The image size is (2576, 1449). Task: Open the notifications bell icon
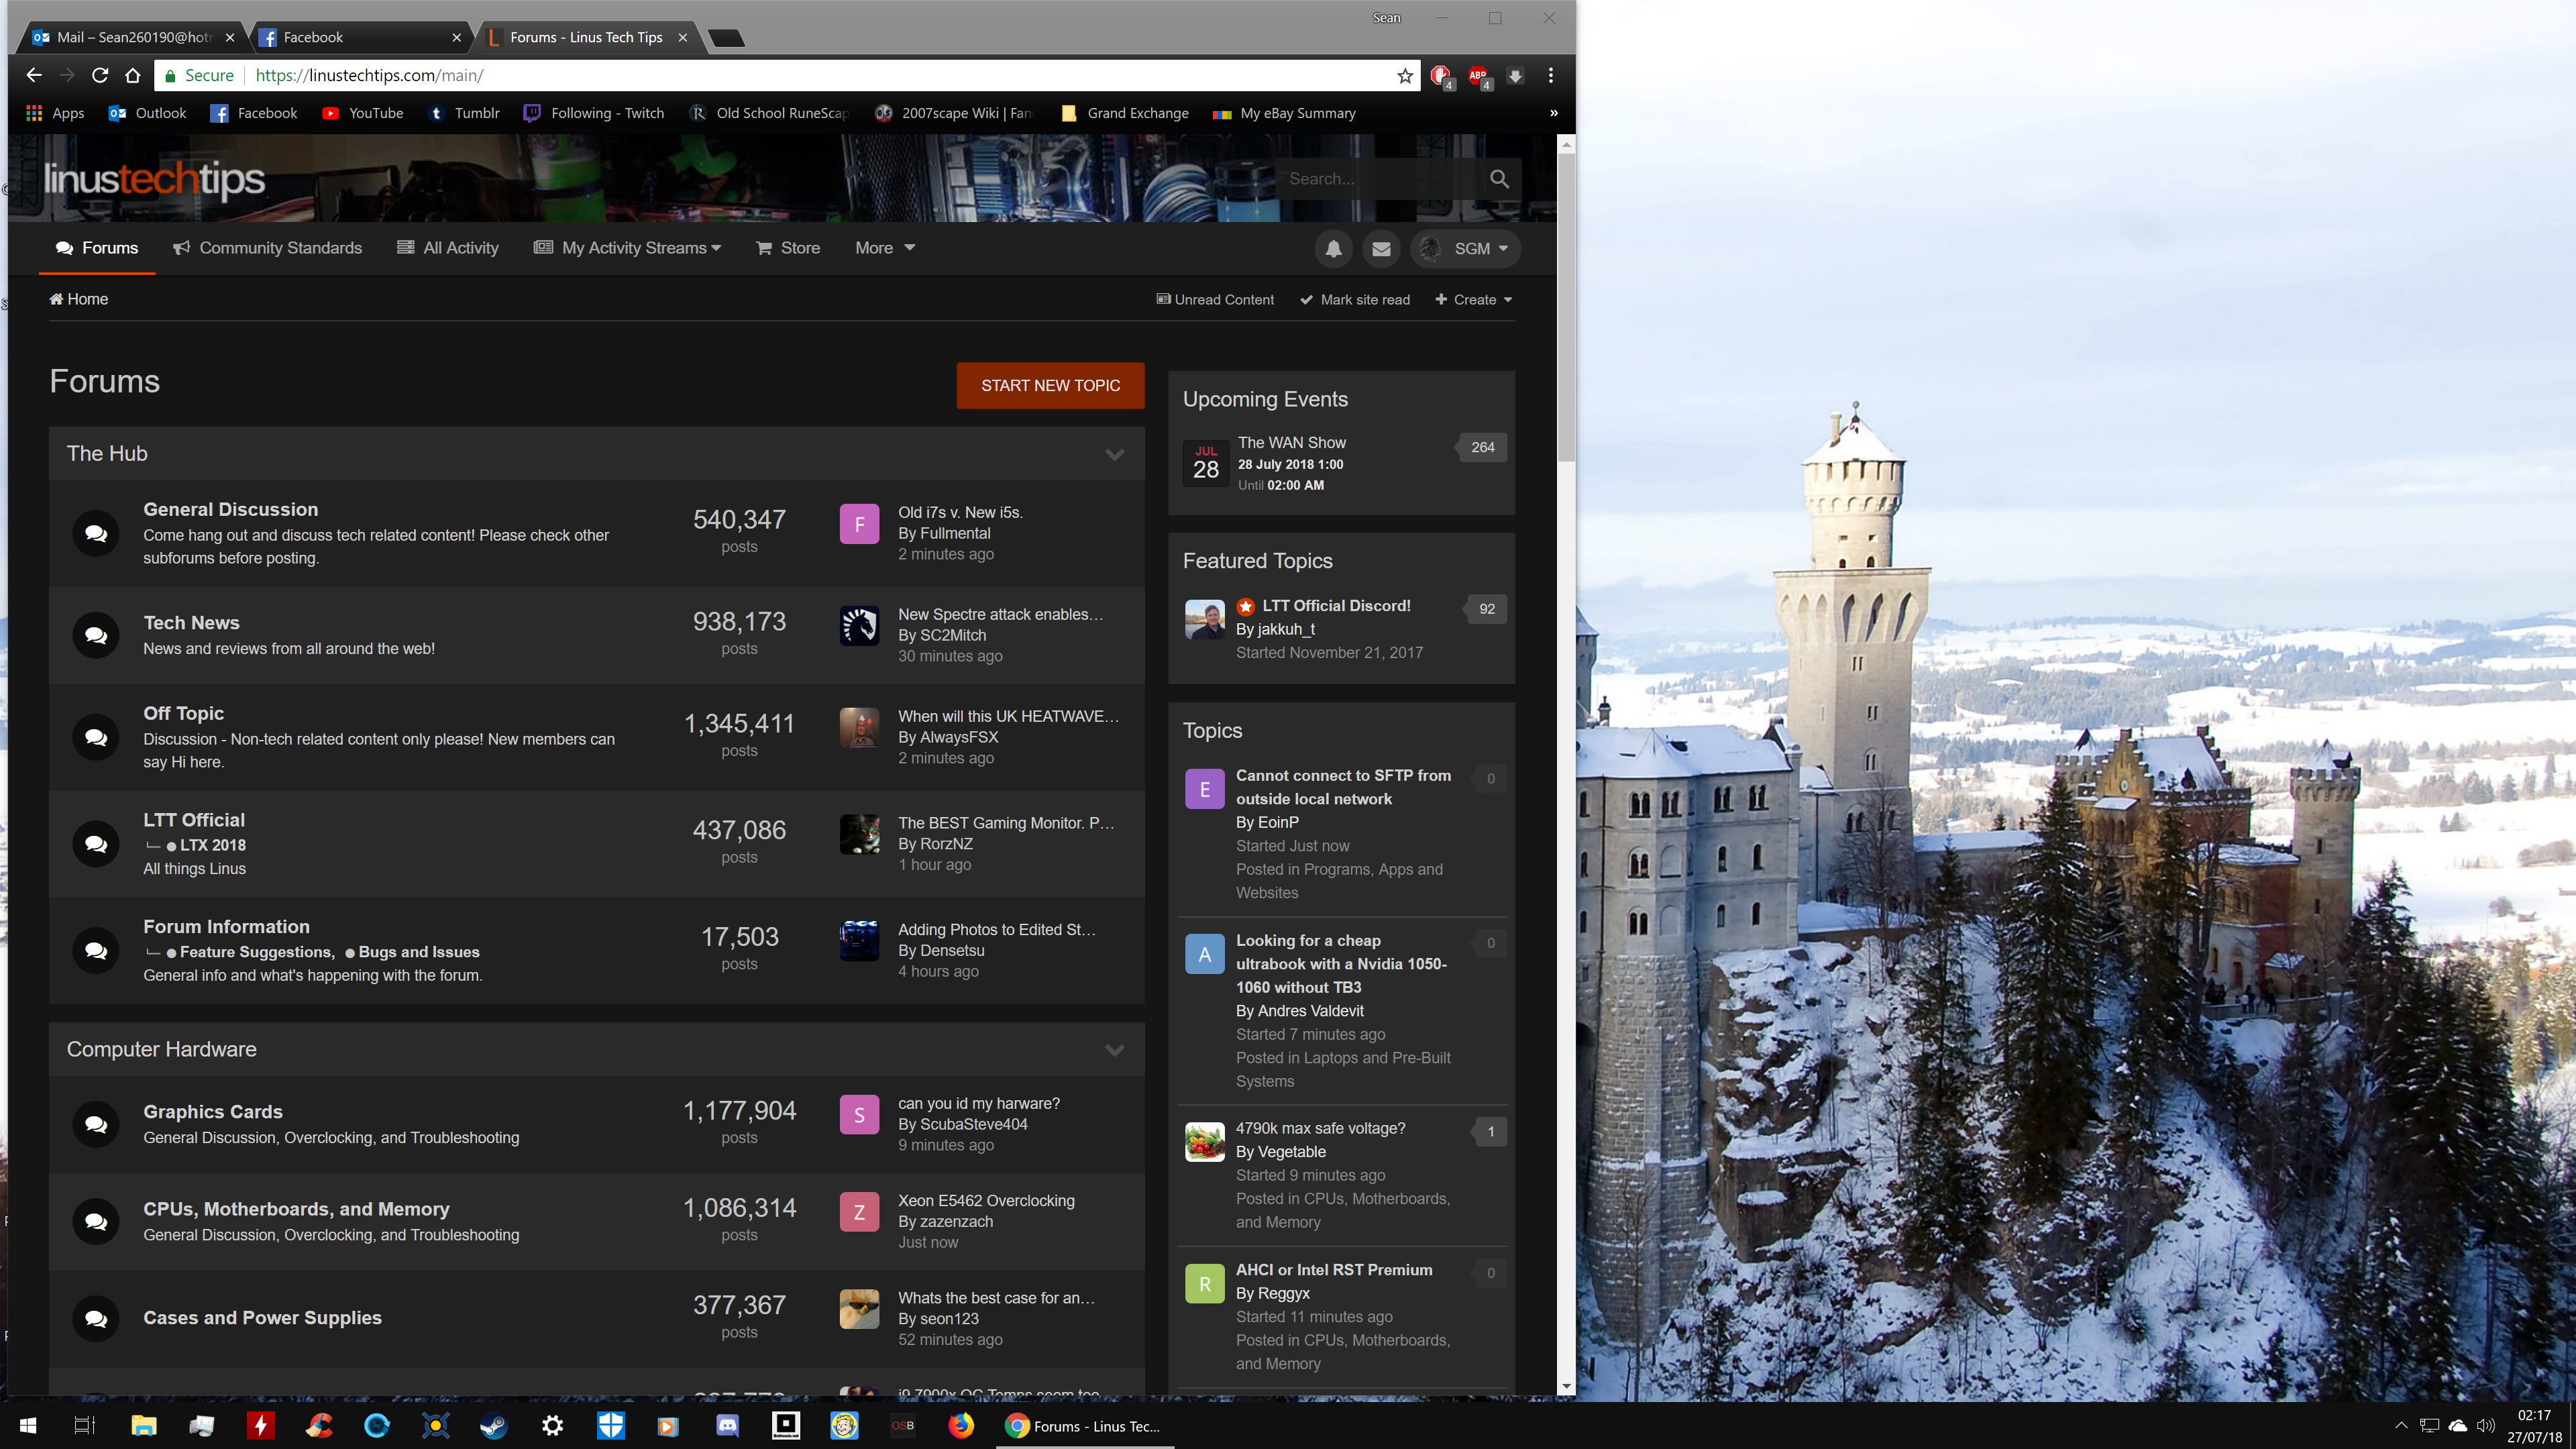(x=1333, y=248)
